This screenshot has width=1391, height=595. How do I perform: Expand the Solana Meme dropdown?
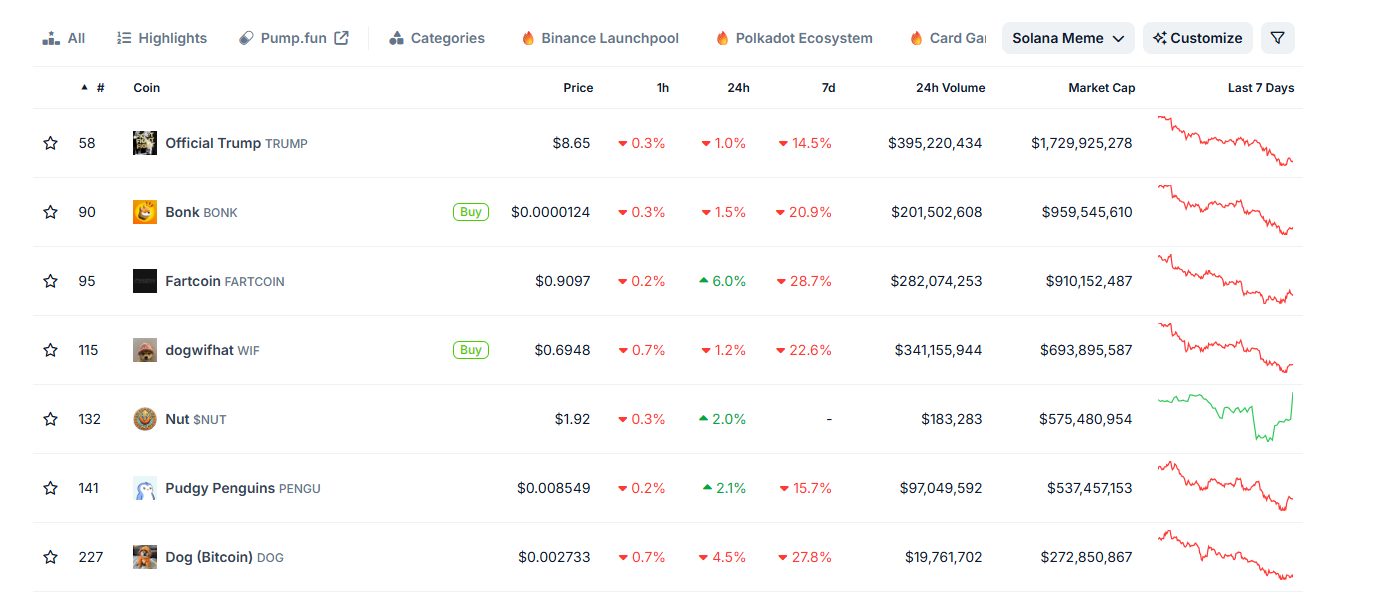tap(1068, 38)
